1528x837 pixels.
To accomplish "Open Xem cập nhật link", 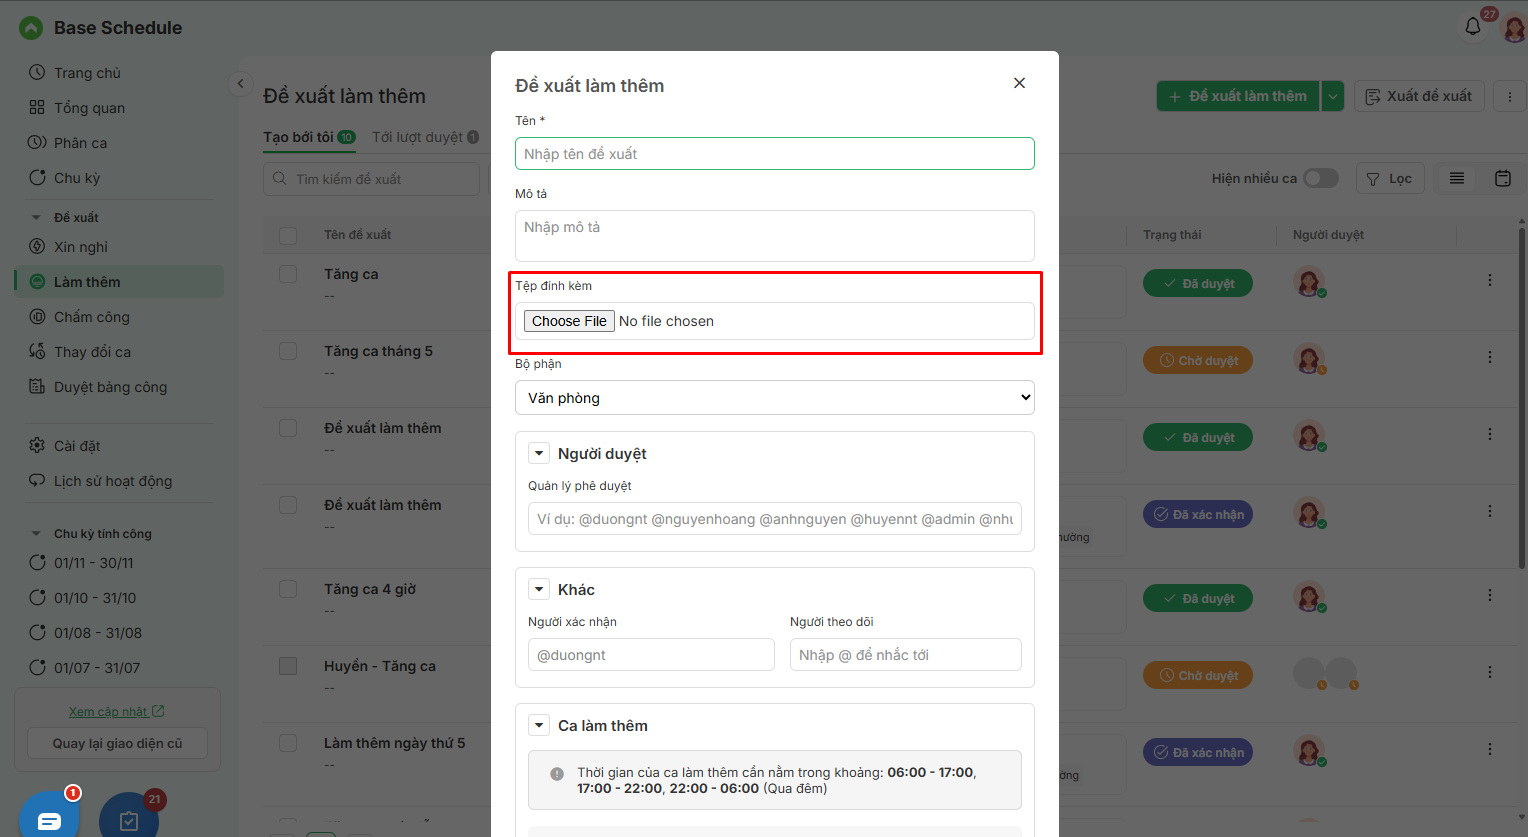I will coord(116,711).
